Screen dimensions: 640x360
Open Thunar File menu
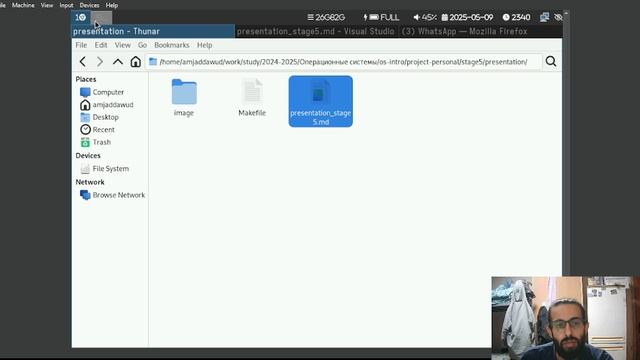[81, 45]
